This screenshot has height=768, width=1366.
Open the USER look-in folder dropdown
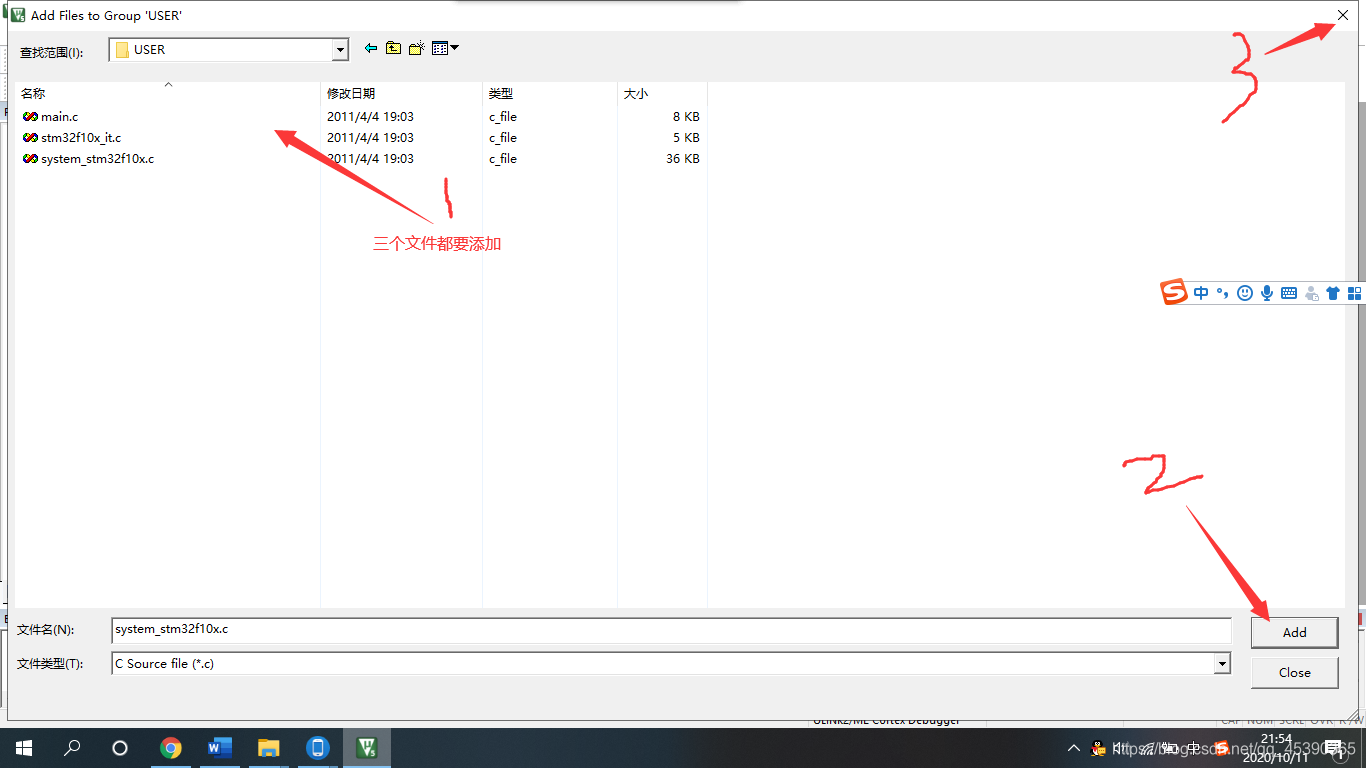[x=340, y=50]
